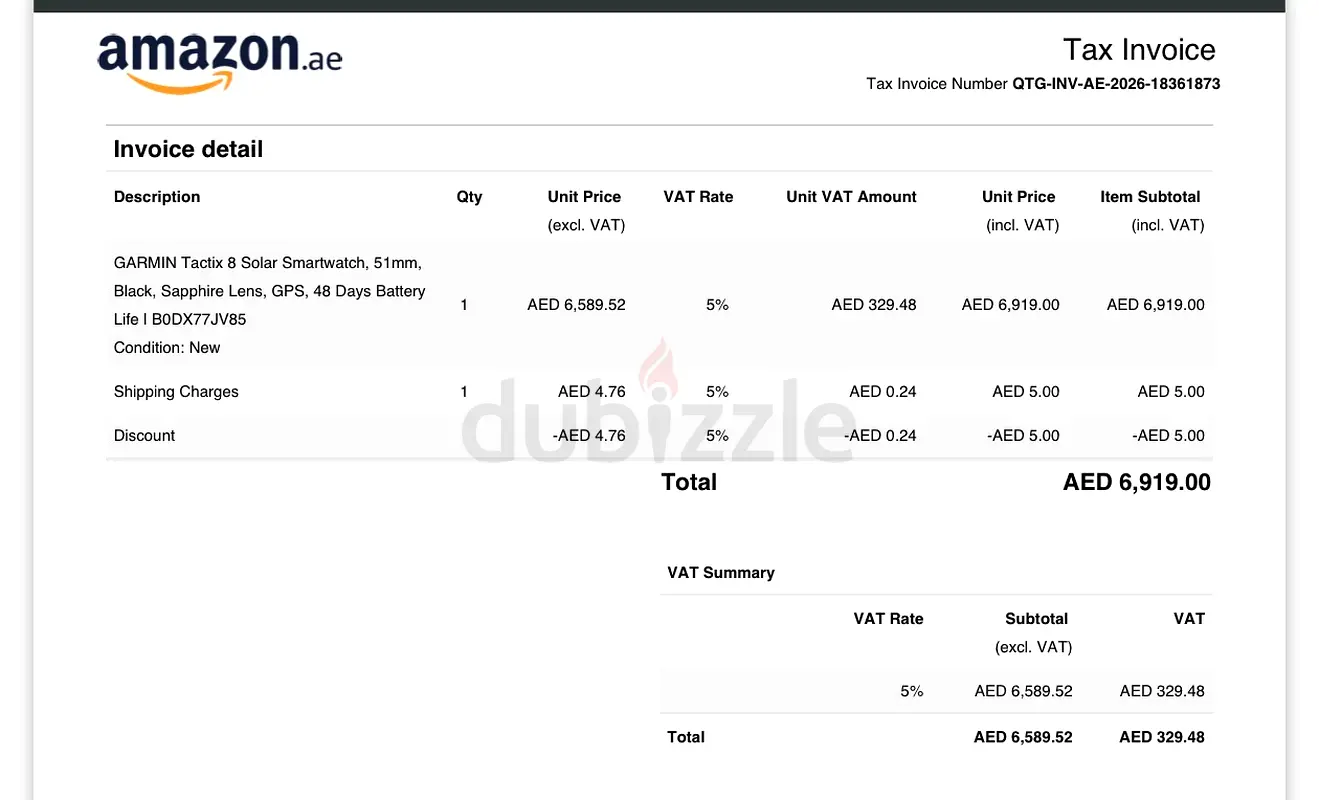Select discount amount -AED 4.76
Image resolution: width=1319 pixels, height=800 pixels.
[x=589, y=436]
